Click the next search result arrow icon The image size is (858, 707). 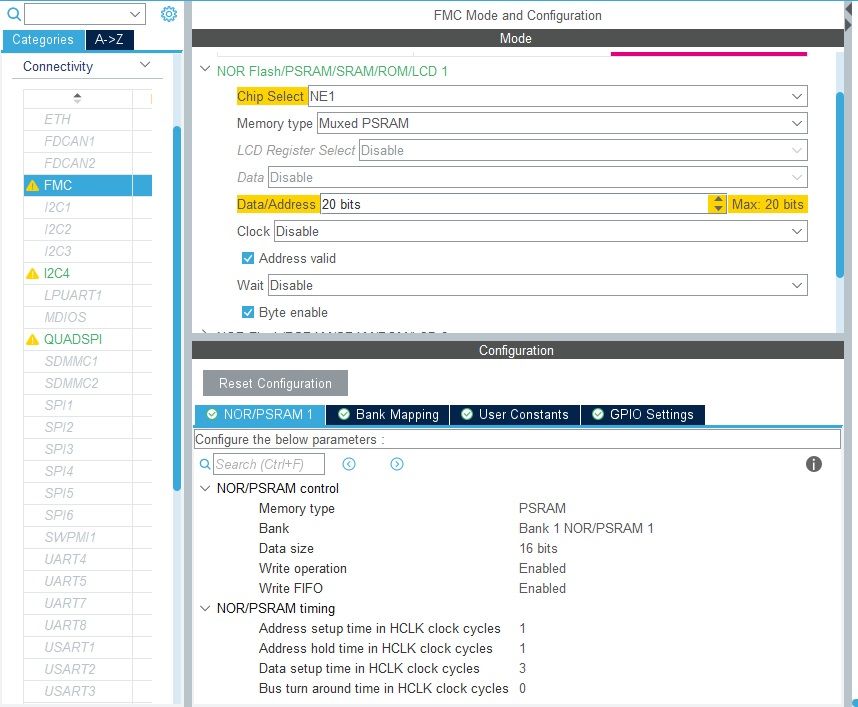pyautogui.click(x=397, y=464)
